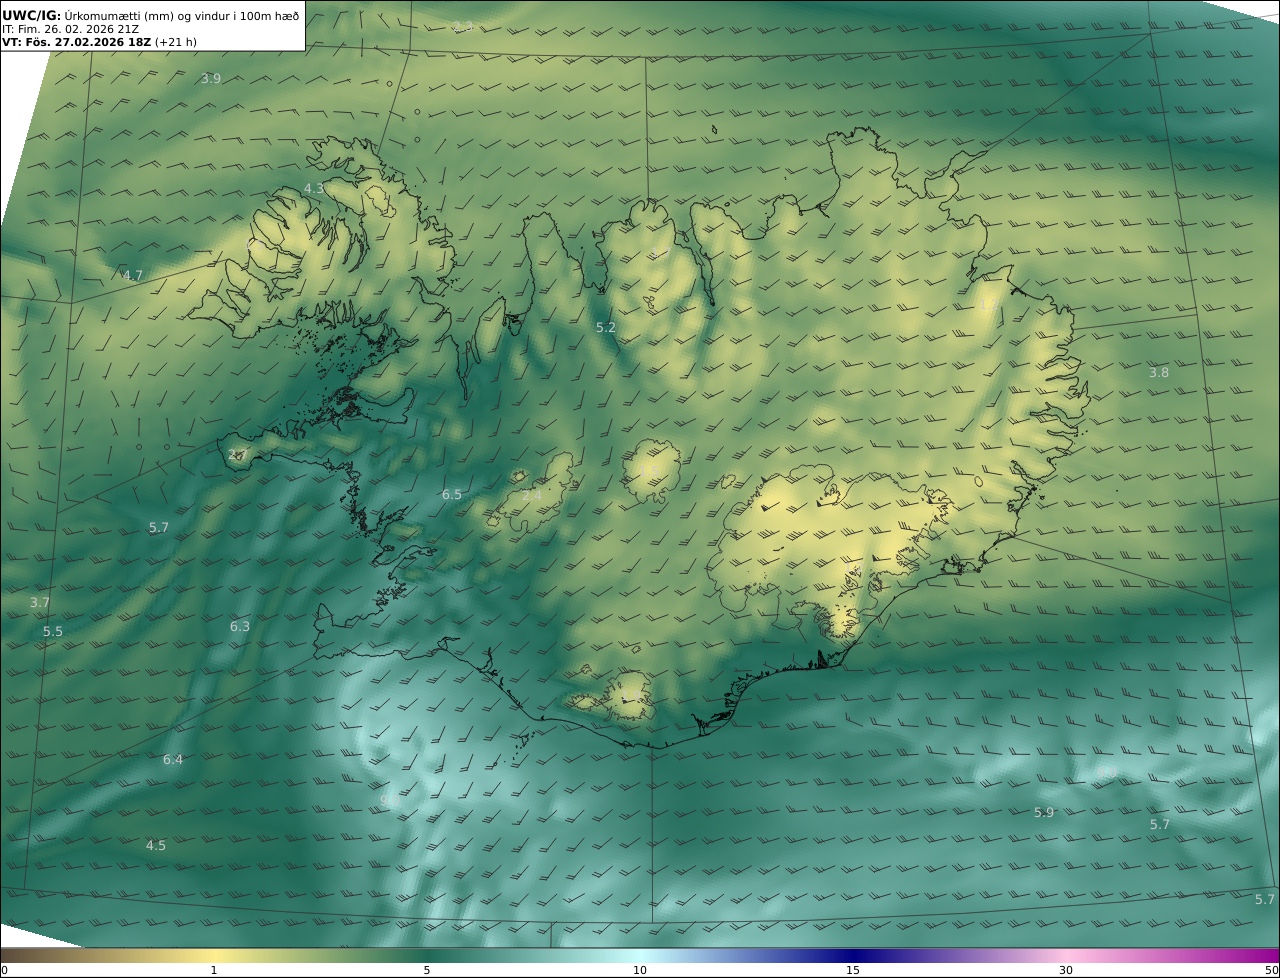Click the '4.3' value over the Westfjords
1280x978 pixels.
(x=314, y=189)
